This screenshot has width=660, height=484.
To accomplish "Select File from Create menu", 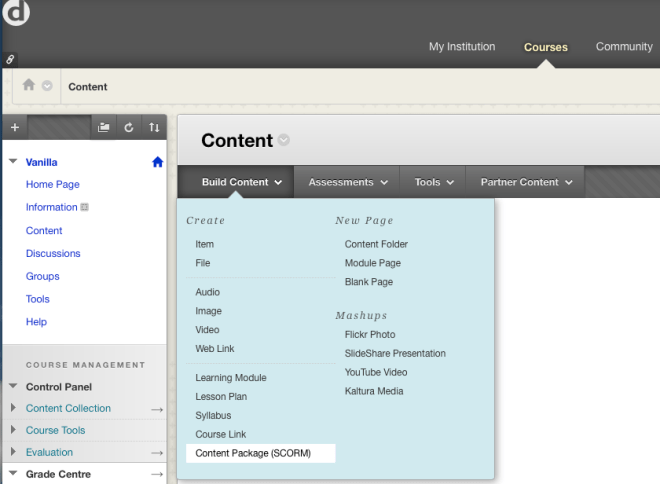I will pos(202,263).
